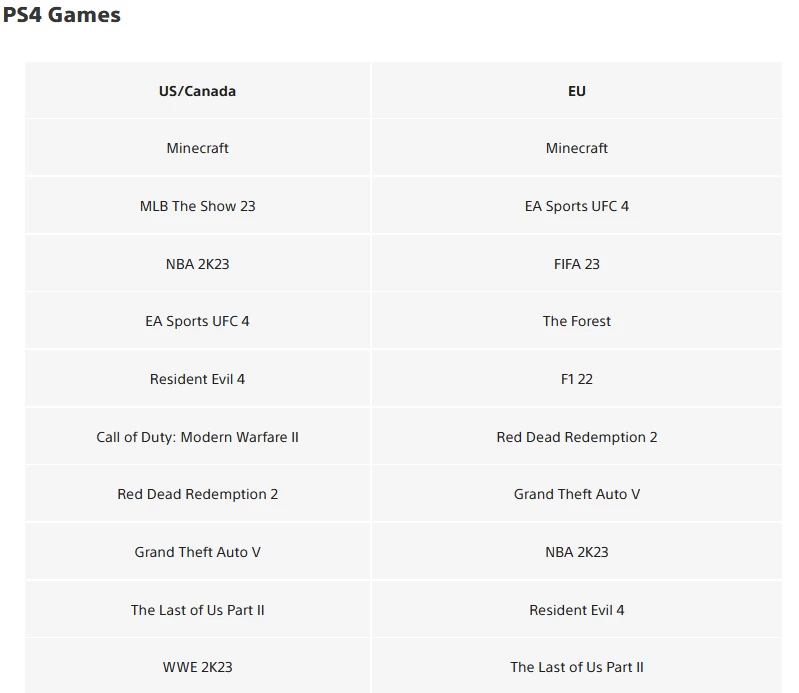Click FIFA 23 in EU column
Screen dimensions: 799x693
coord(576,264)
